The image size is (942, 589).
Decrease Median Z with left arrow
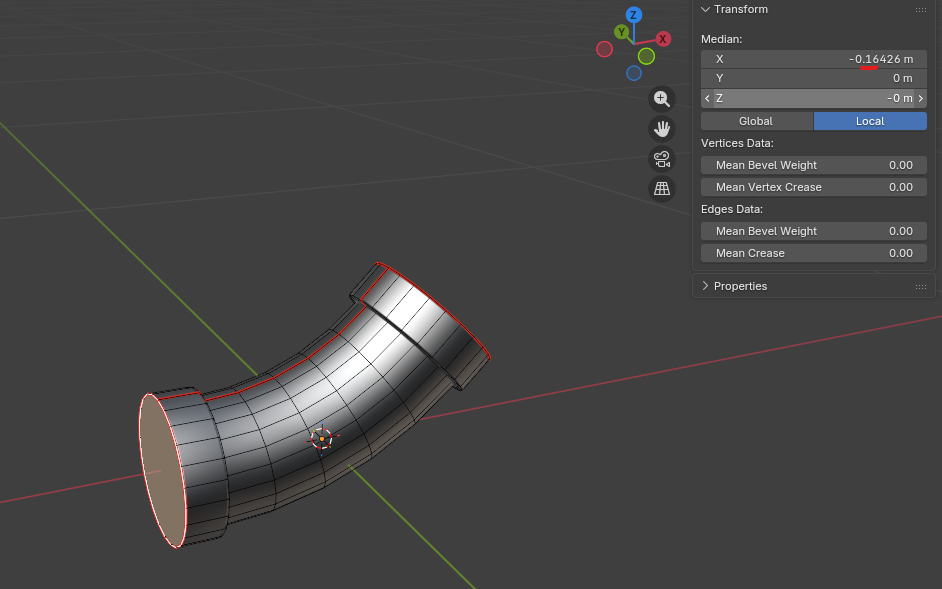point(708,98)
